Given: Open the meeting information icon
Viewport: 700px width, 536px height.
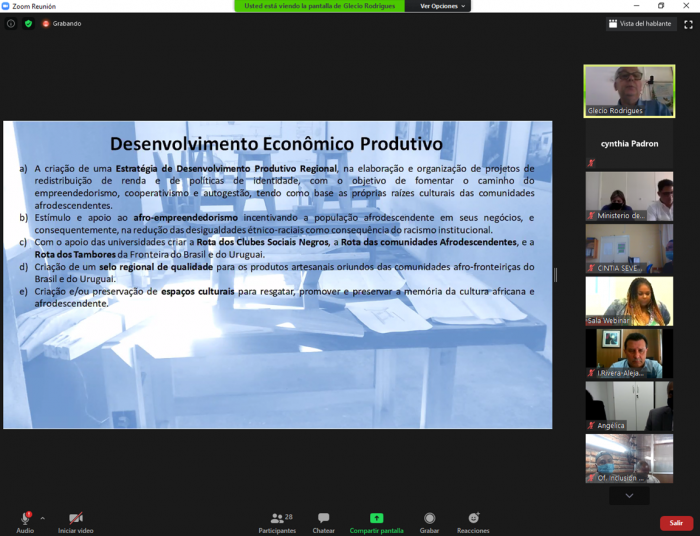Looking at the screenshot, I should (x=11, y=23).
